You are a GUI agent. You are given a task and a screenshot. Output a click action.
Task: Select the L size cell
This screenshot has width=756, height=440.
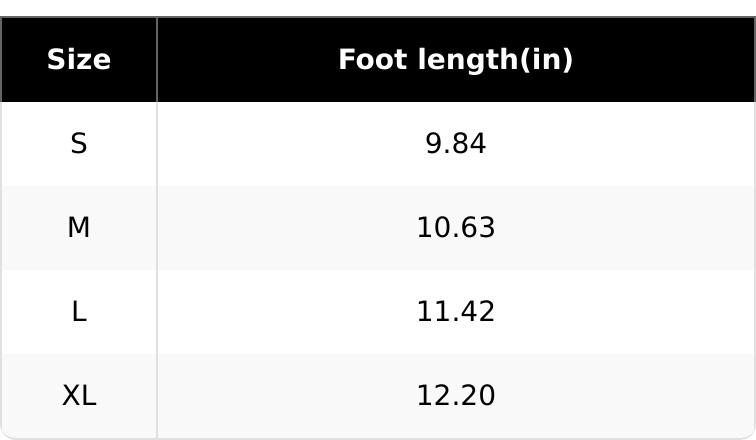tap(79, 312)
